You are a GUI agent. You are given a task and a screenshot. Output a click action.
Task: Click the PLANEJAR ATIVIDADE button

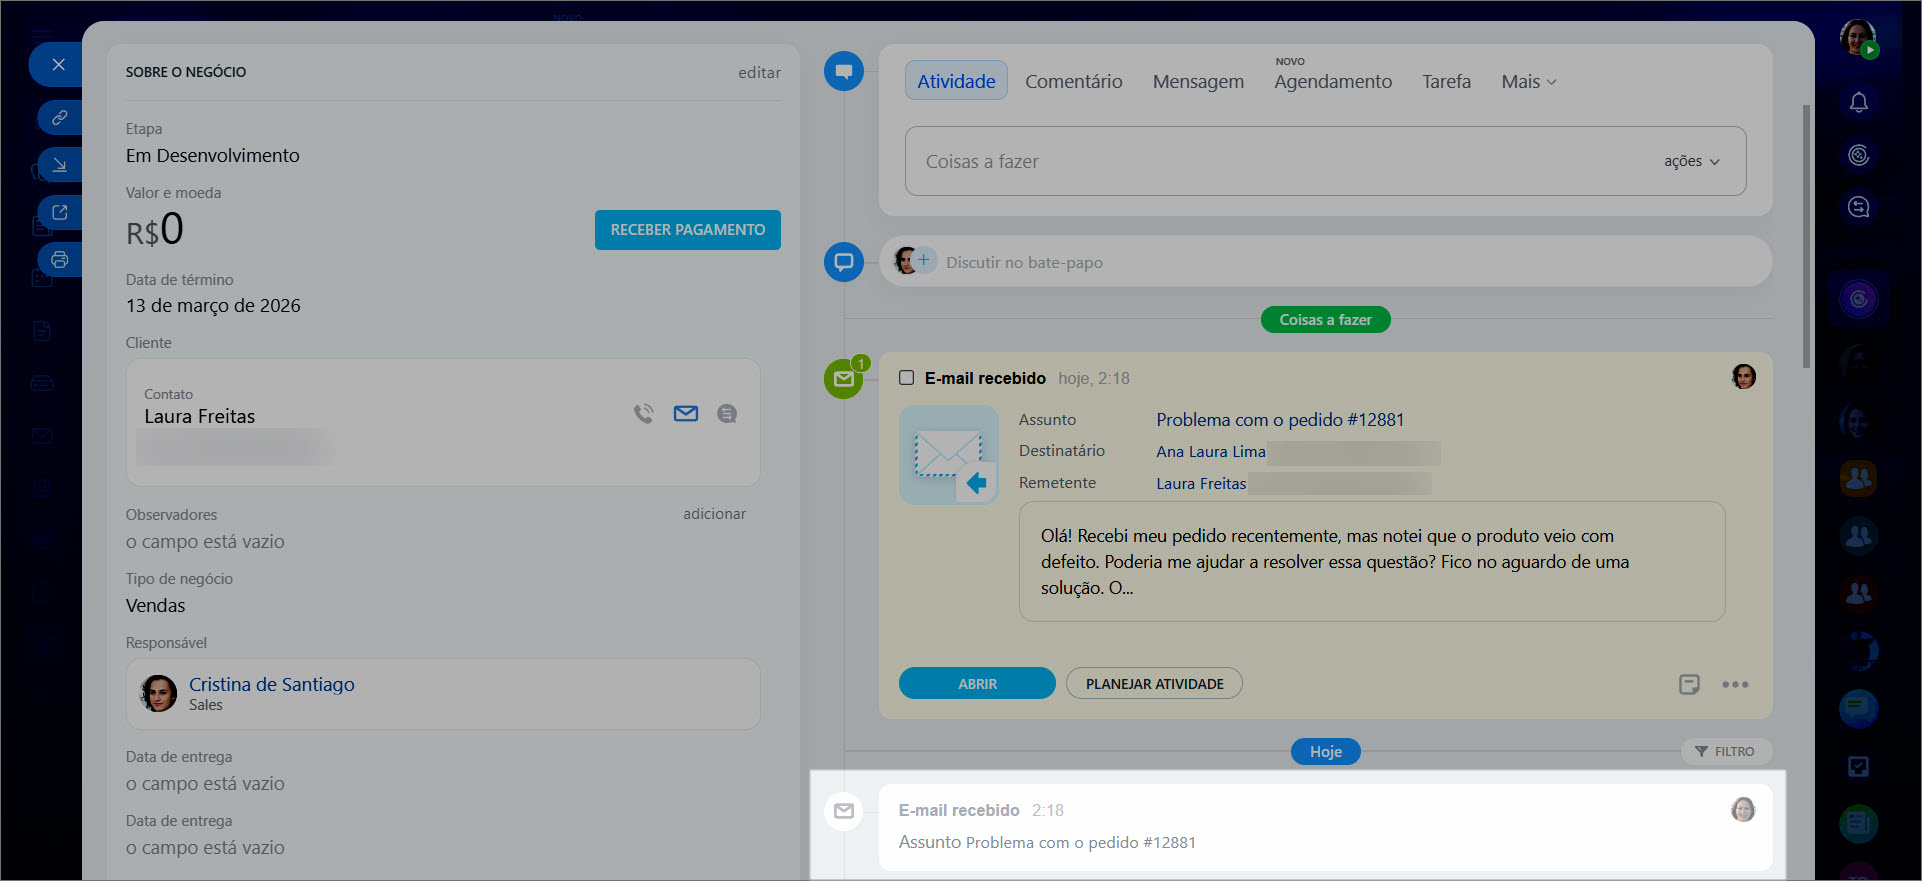(x=1154, y=684)
